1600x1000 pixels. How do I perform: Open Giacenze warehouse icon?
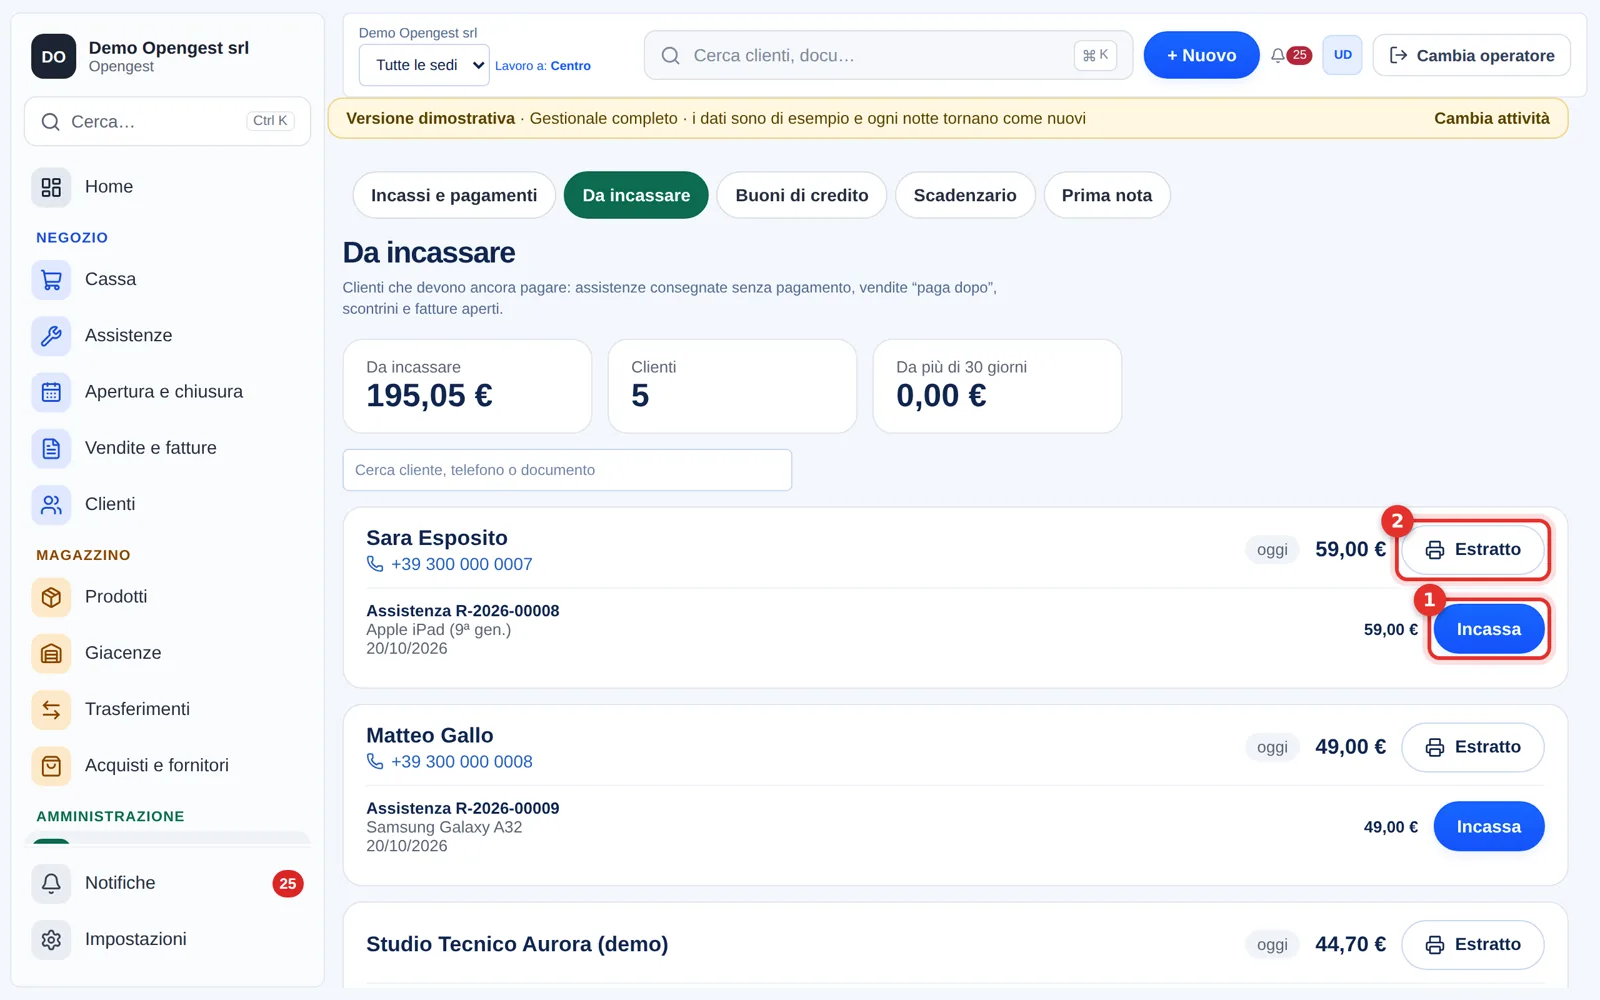point(51,653)
